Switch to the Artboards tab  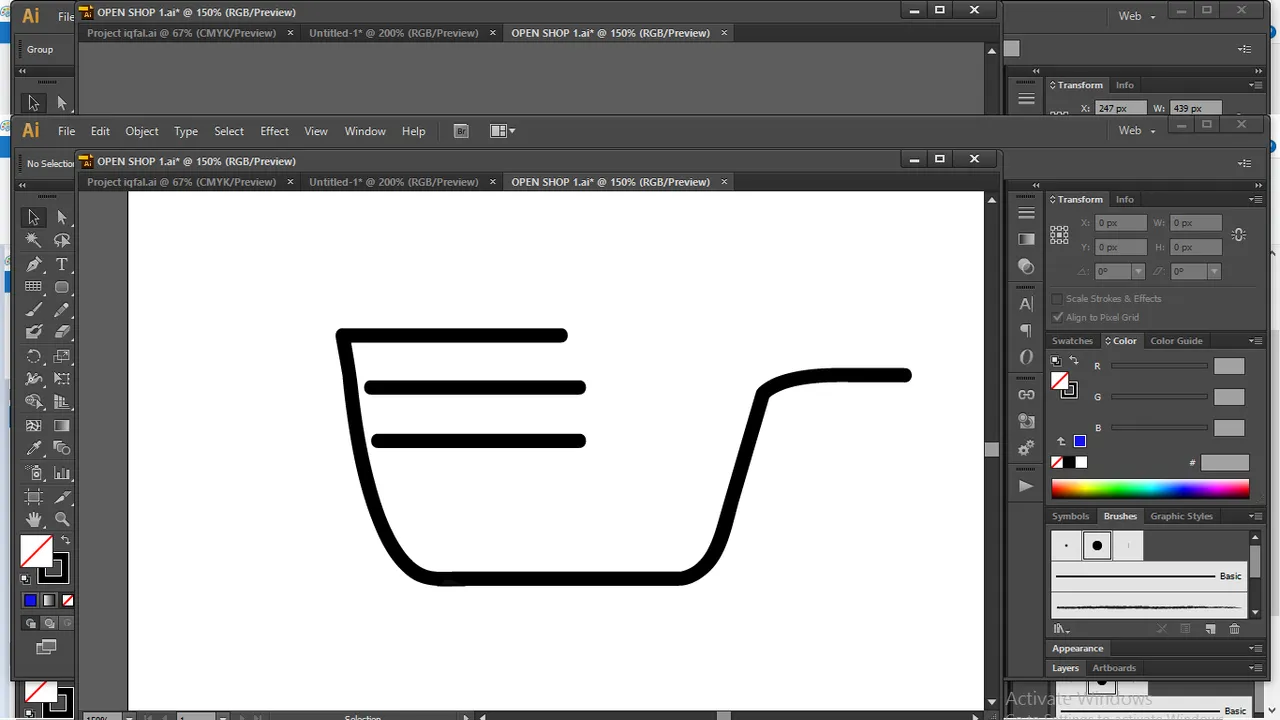click(x=1114, y=668)
